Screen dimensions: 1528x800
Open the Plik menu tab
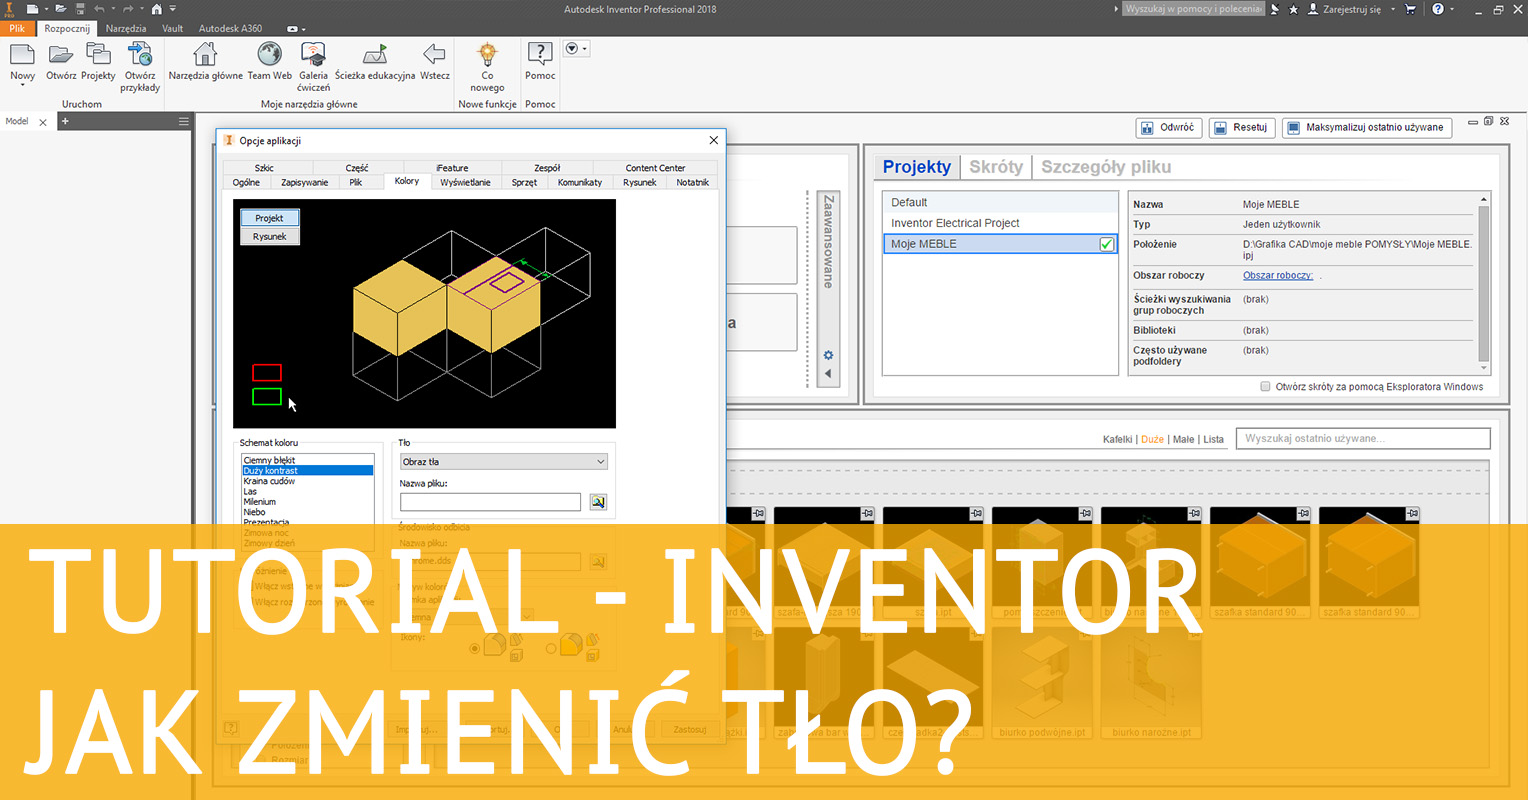click(x=17, y=29)
